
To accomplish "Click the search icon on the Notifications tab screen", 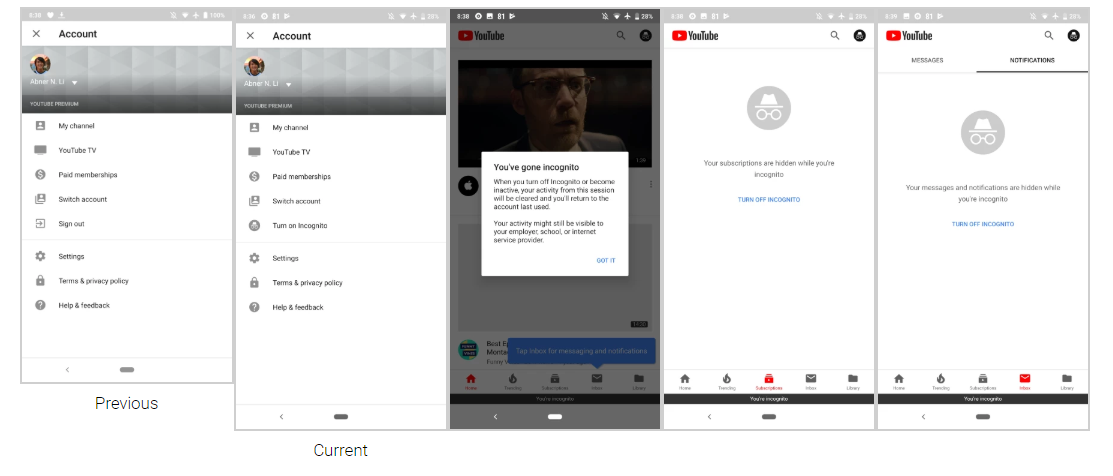I will [x=1049, y=35].
